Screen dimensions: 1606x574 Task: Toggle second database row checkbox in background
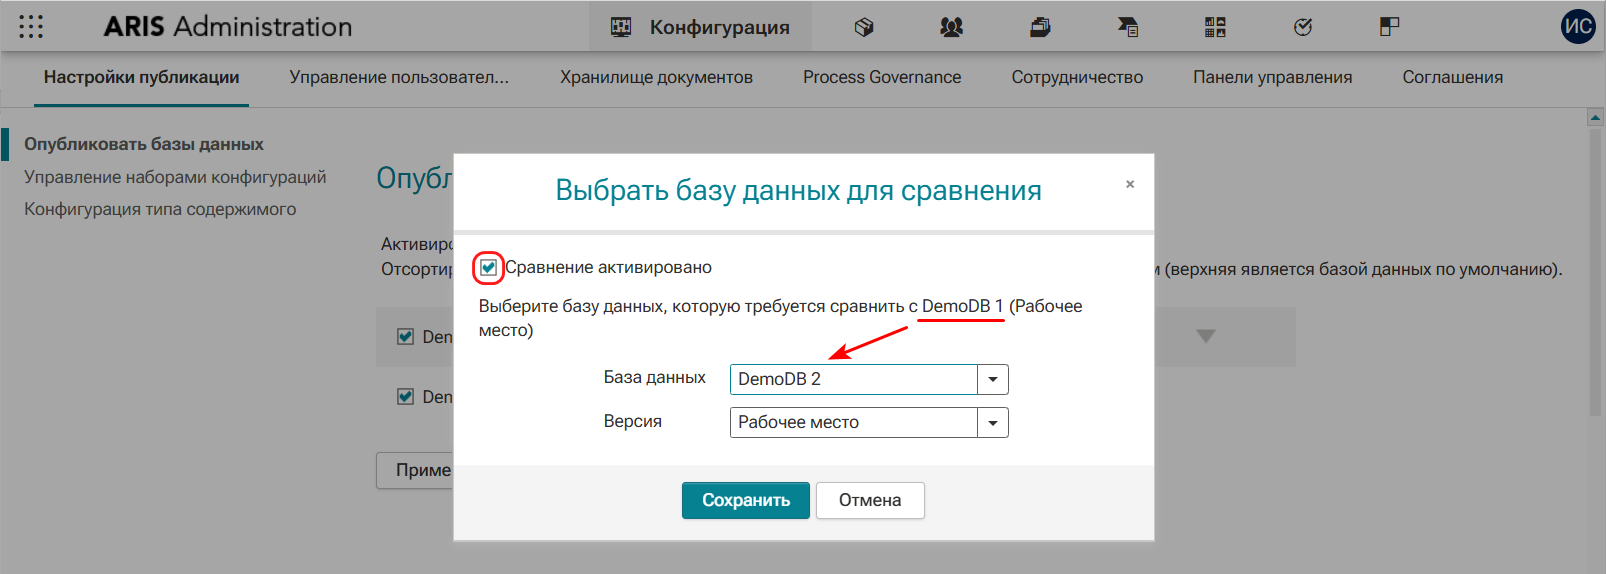405,397
